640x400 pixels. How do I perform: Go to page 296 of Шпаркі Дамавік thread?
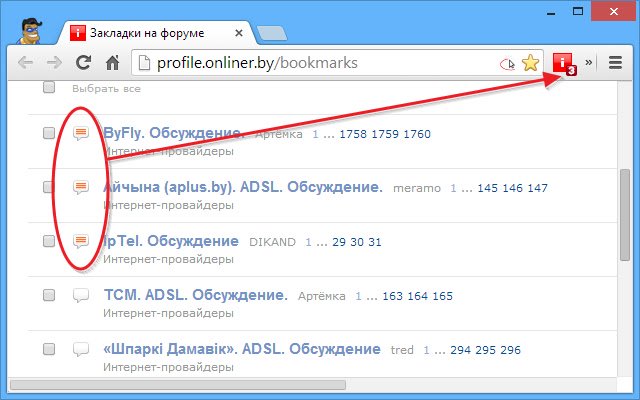click(510, 350)
